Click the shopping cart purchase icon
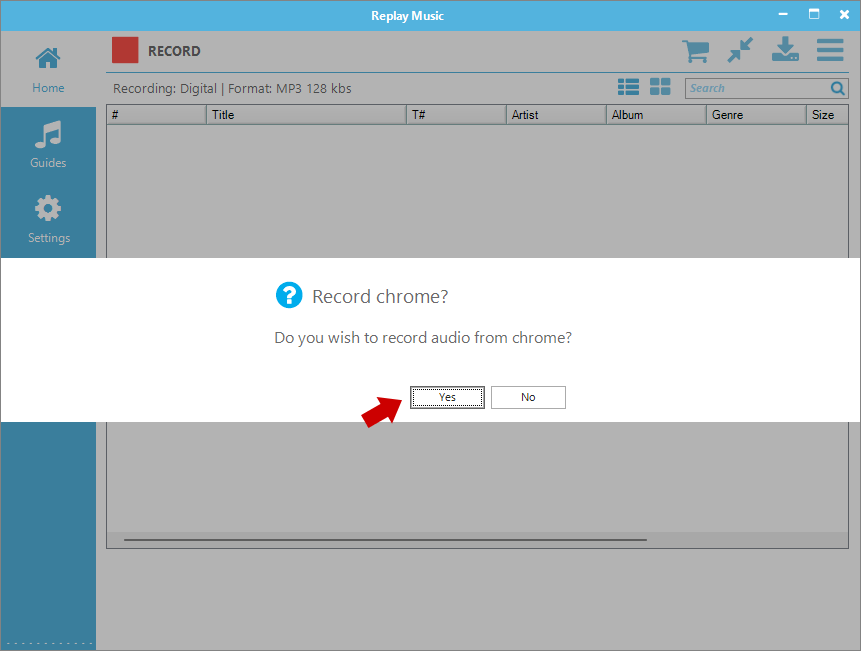The image size is (861, 651). click(695, 50)
